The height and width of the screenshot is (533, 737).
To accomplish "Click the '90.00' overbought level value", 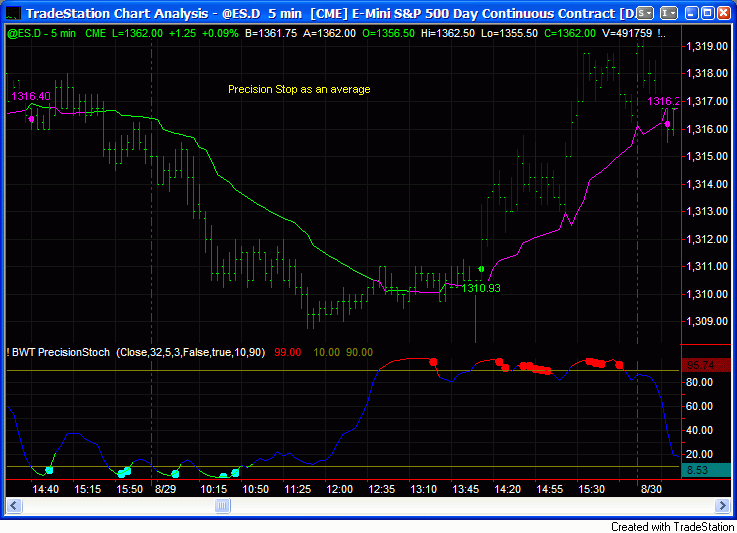I will [x=360, y=352].
